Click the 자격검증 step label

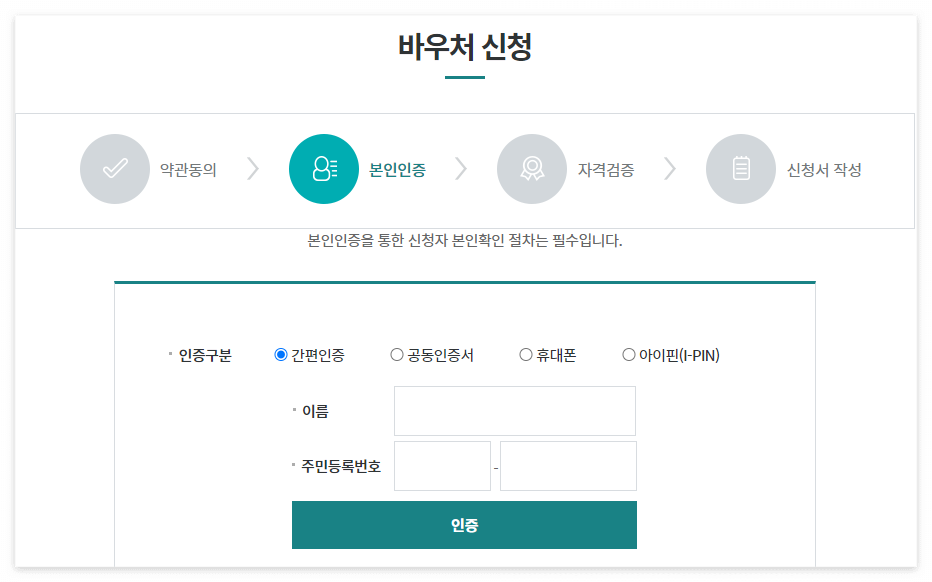[x=606, y=170]
